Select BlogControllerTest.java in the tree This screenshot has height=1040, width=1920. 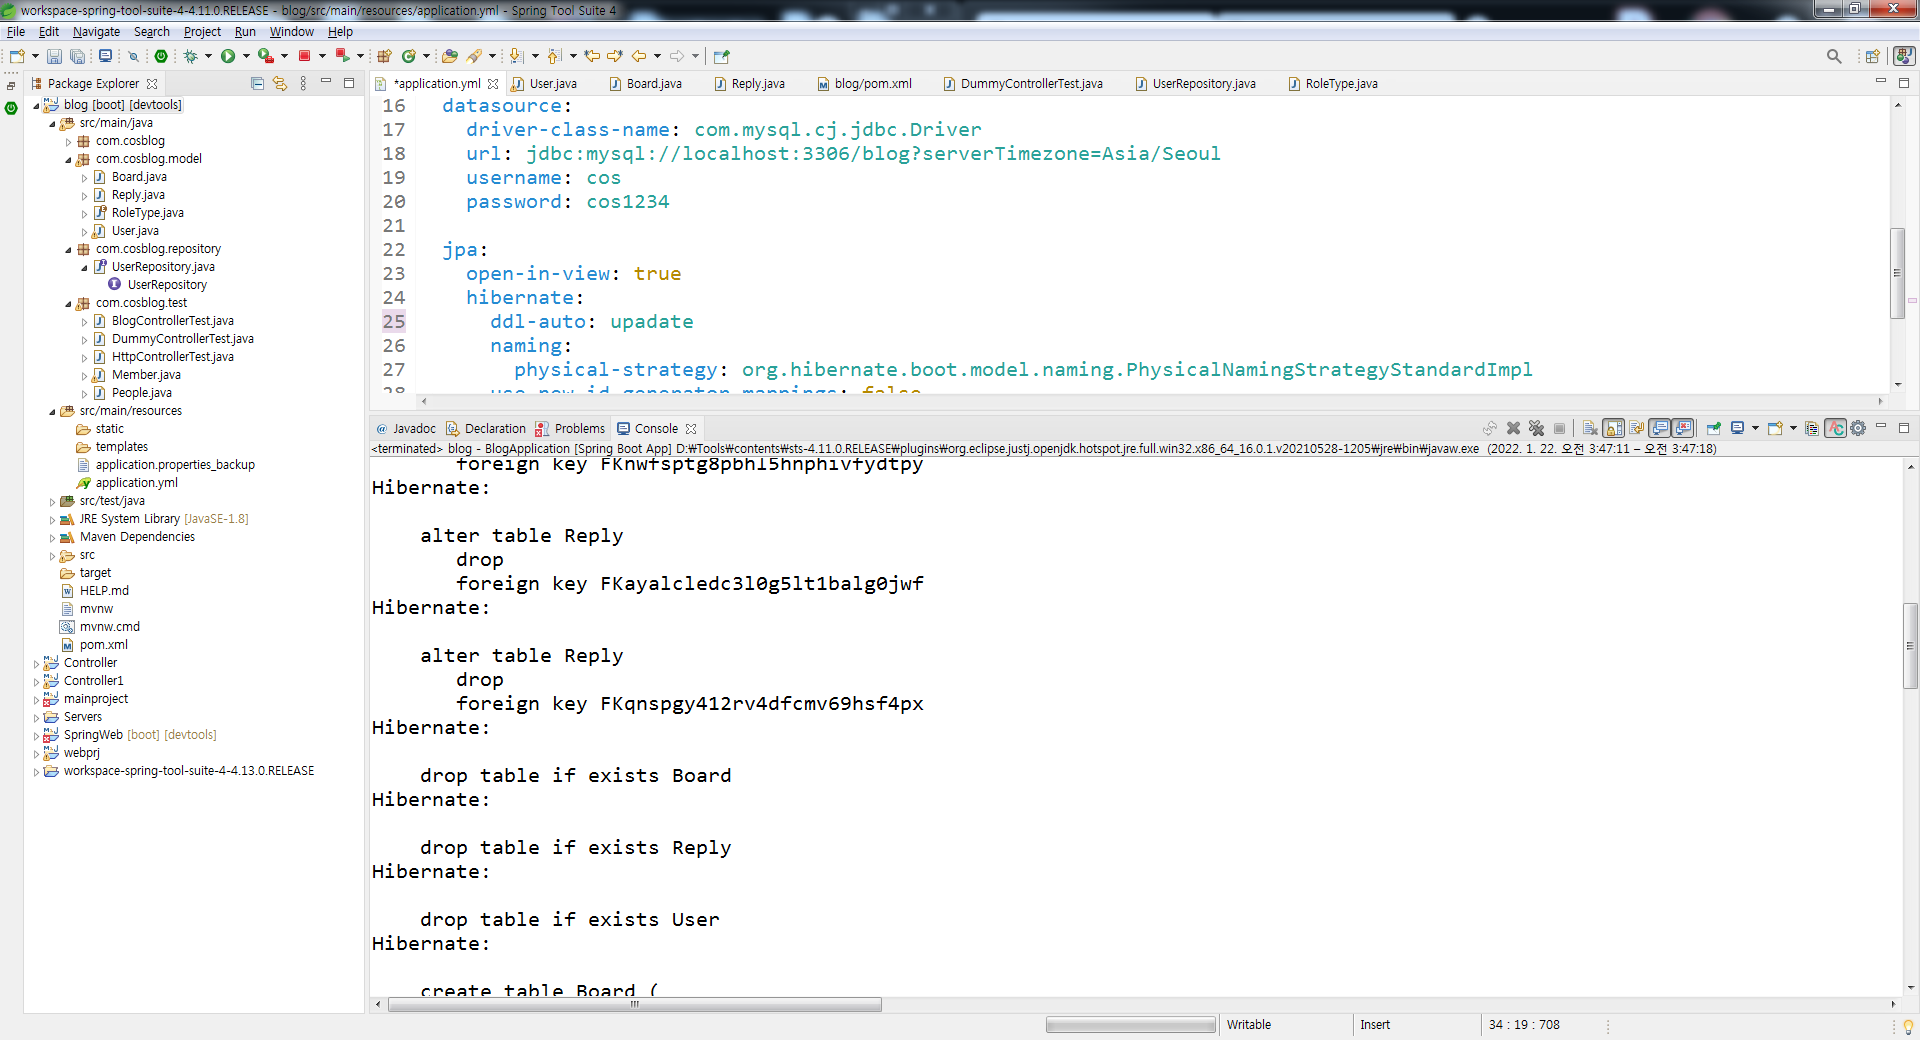(172, 321)
